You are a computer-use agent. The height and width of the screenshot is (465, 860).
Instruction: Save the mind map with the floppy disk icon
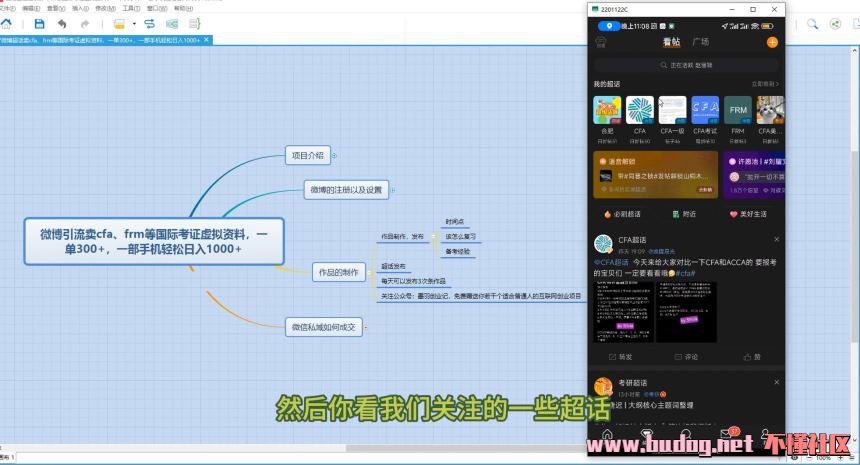click(39, 24)
